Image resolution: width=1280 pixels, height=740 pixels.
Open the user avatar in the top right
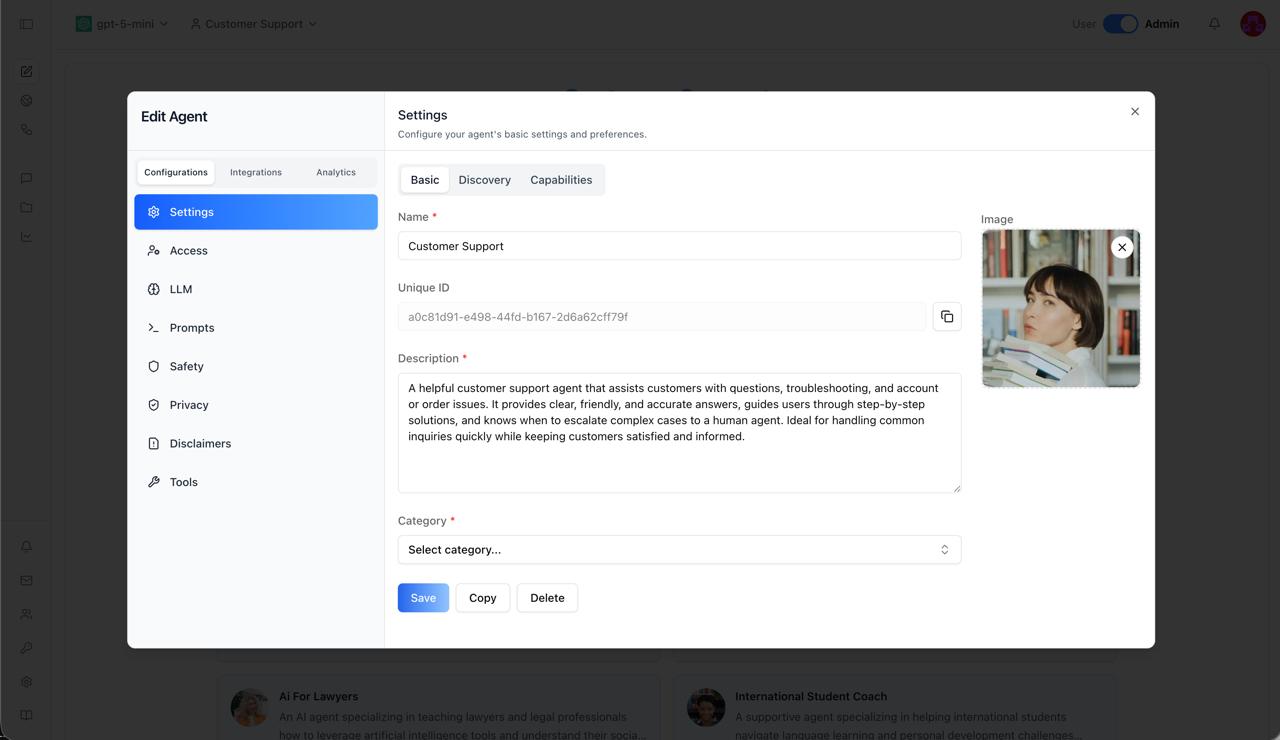1253,24
